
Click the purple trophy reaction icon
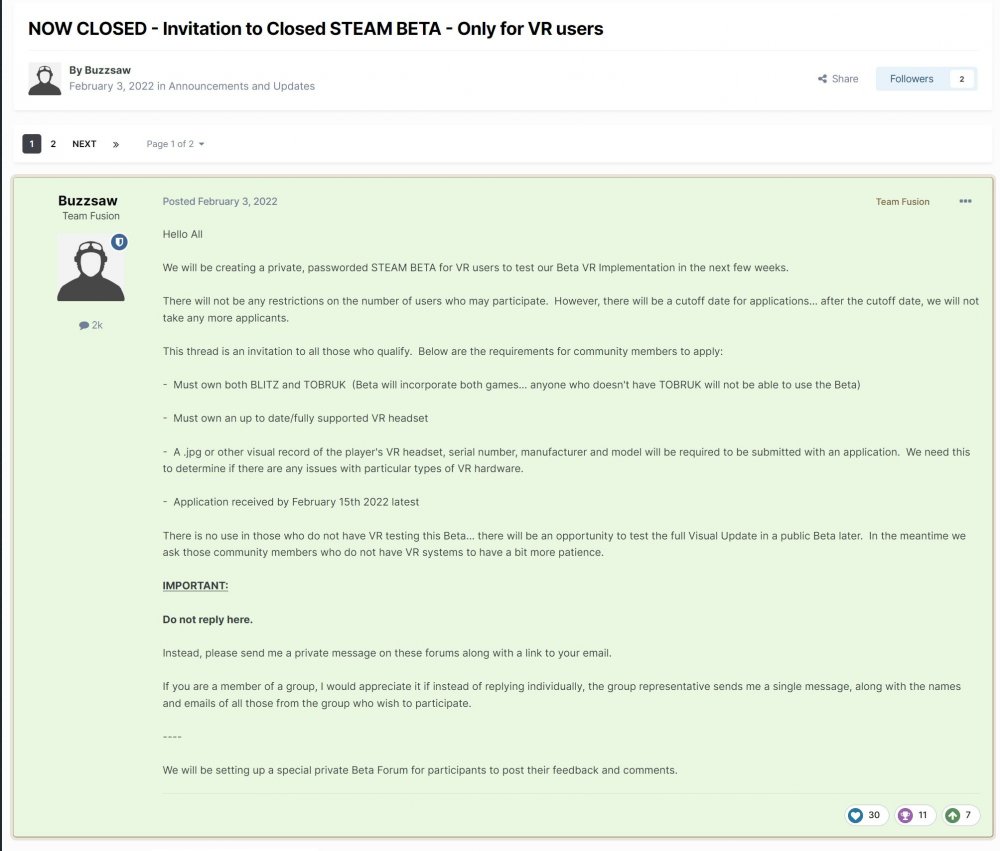pos(904,815)
